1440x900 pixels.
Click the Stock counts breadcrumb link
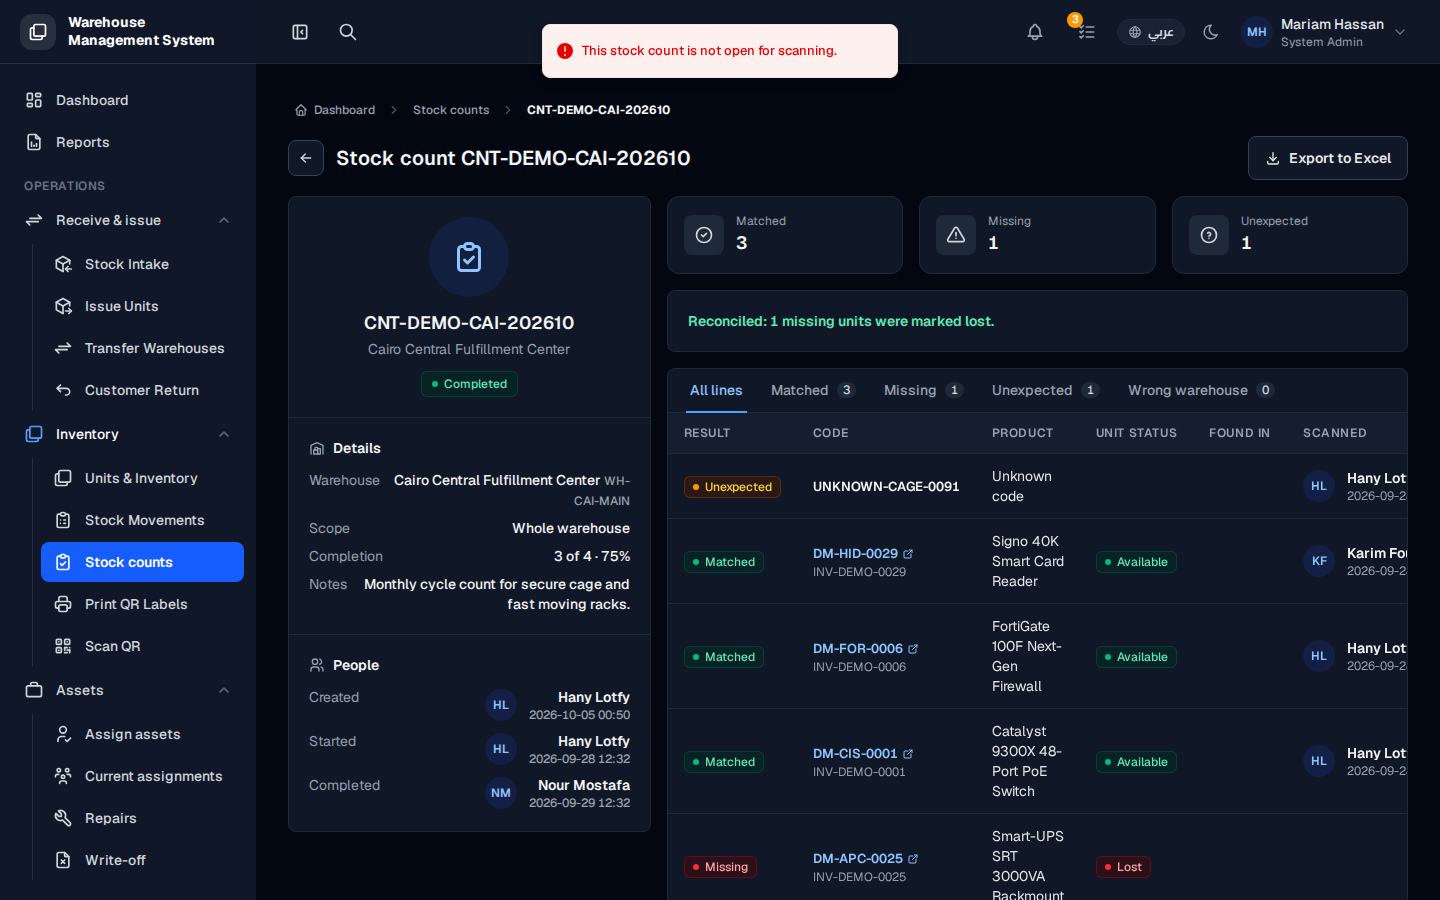[451, 110]
